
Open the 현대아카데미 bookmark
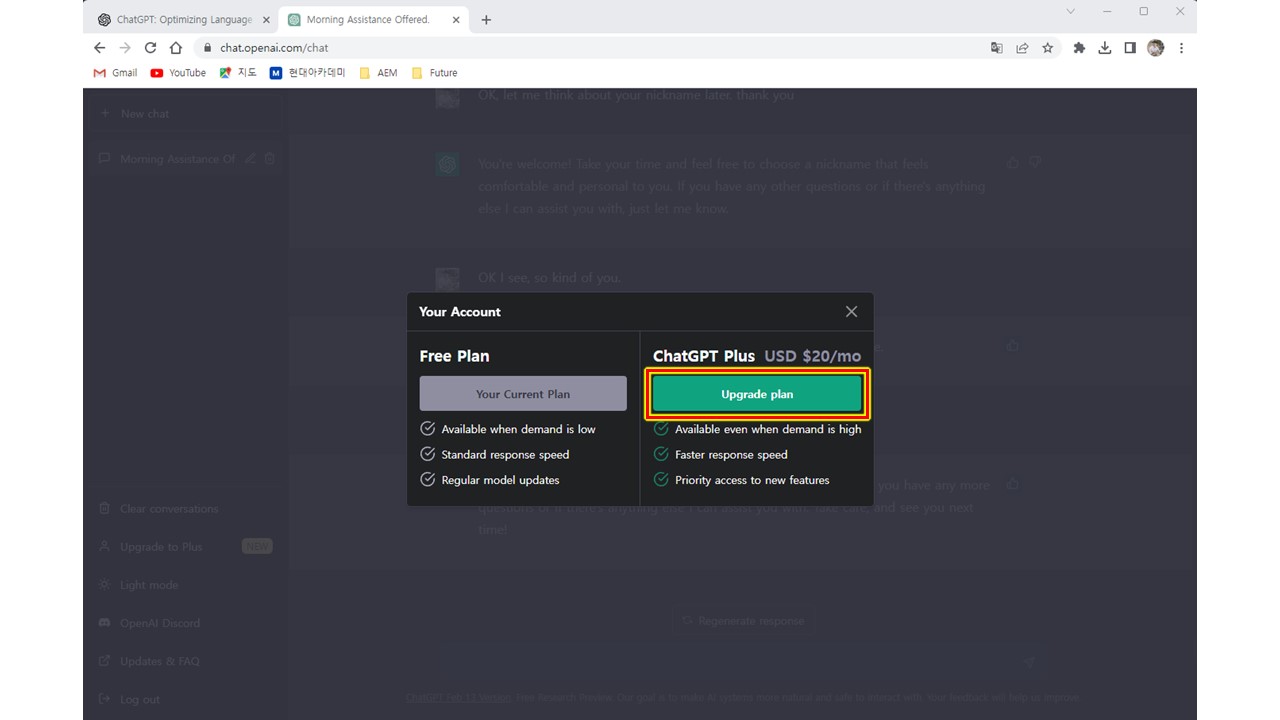tap(308, 73)
